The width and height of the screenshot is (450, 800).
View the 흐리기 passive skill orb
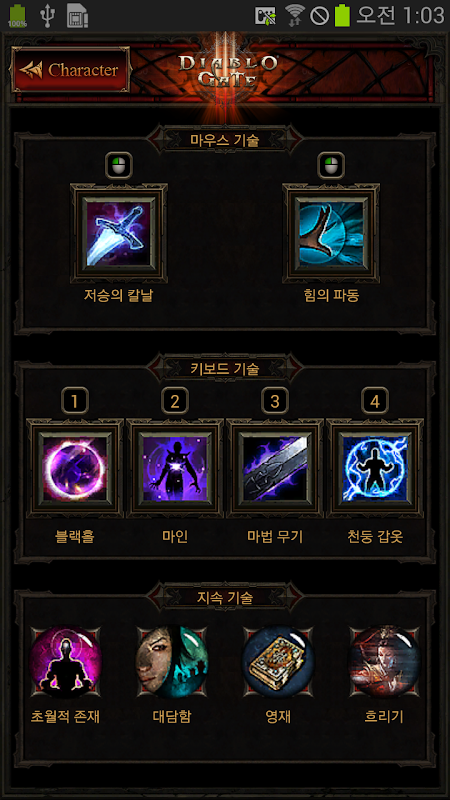(x=385, y=661)
